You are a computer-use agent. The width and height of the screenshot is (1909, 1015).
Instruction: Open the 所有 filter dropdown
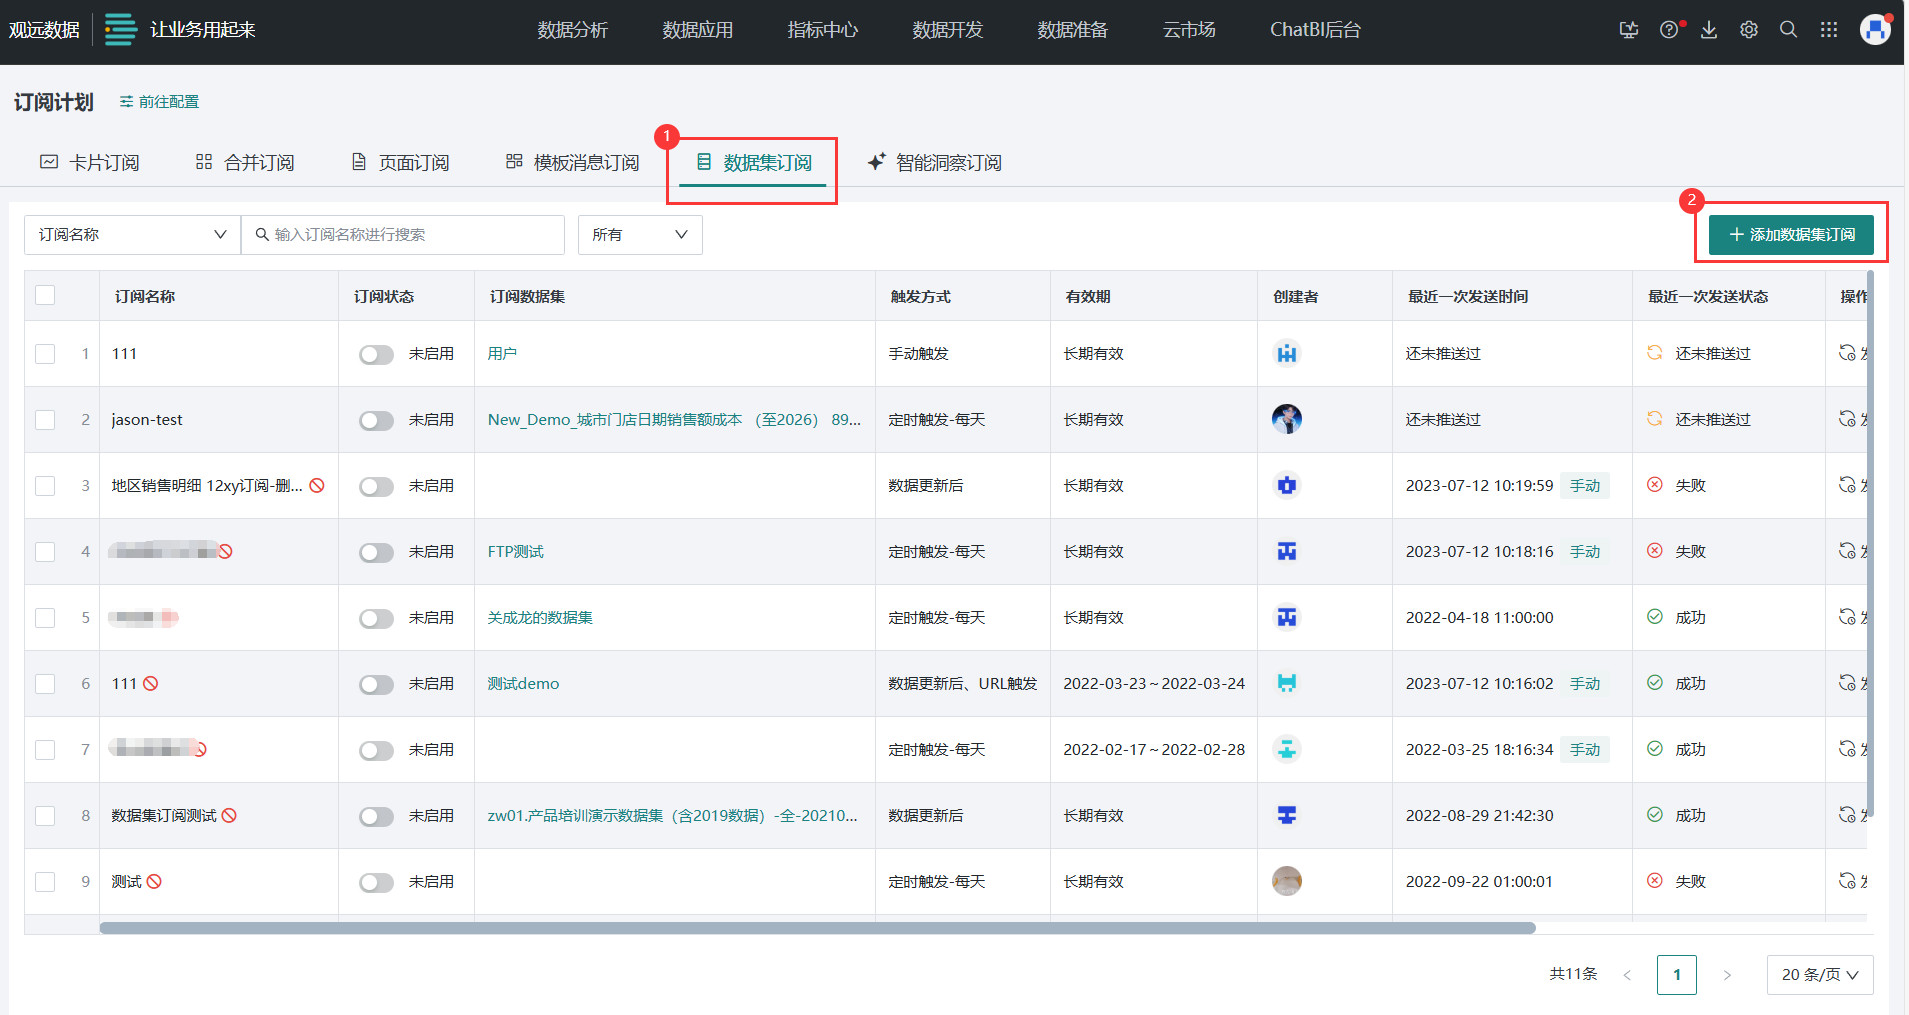point(639,235)
